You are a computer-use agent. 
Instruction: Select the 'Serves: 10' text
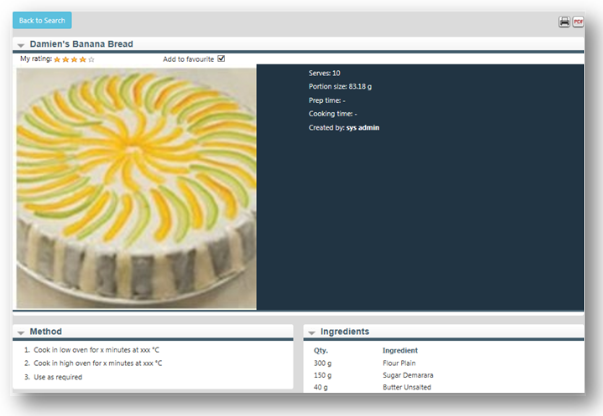324,73
